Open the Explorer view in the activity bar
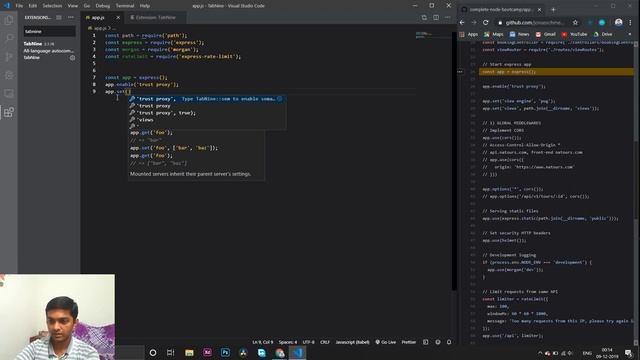 pyautogui.click(x=9, y=20)
